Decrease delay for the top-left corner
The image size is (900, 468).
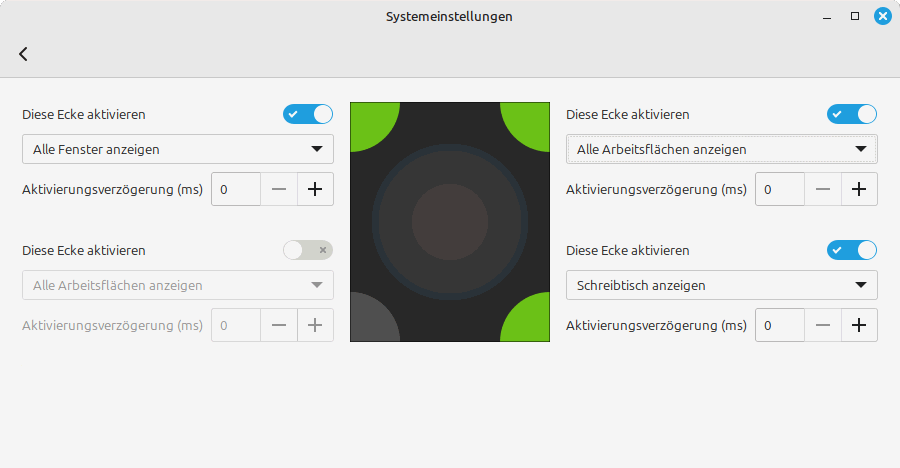pos(279,189)
